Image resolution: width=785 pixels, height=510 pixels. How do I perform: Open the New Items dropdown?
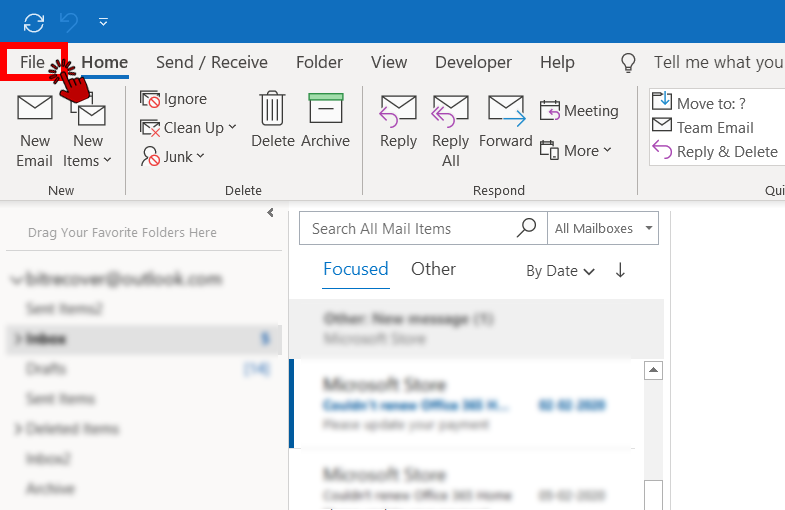click(87, 131)
